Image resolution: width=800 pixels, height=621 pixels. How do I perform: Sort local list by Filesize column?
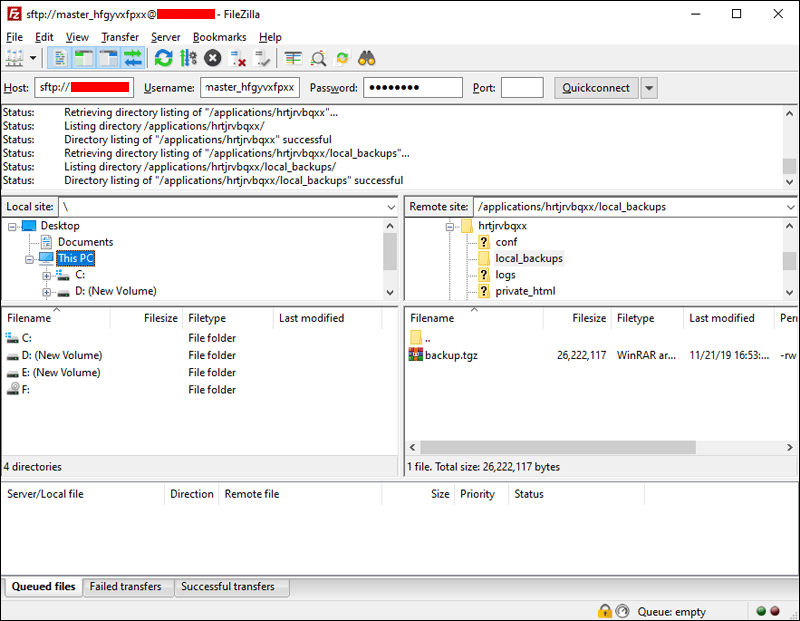click(146, 318)
